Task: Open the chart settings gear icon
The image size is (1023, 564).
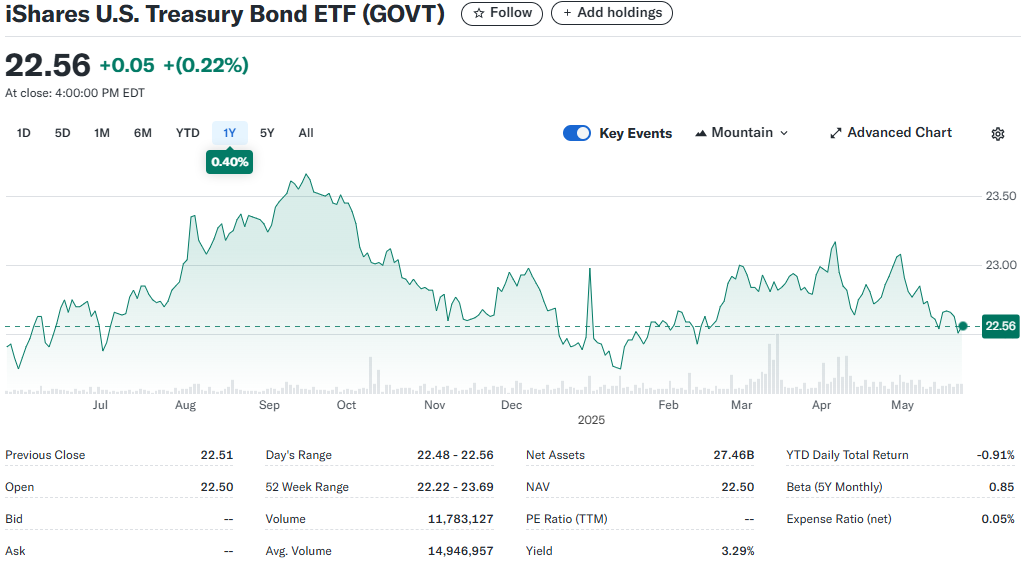Action: click(x=998, y=134)
